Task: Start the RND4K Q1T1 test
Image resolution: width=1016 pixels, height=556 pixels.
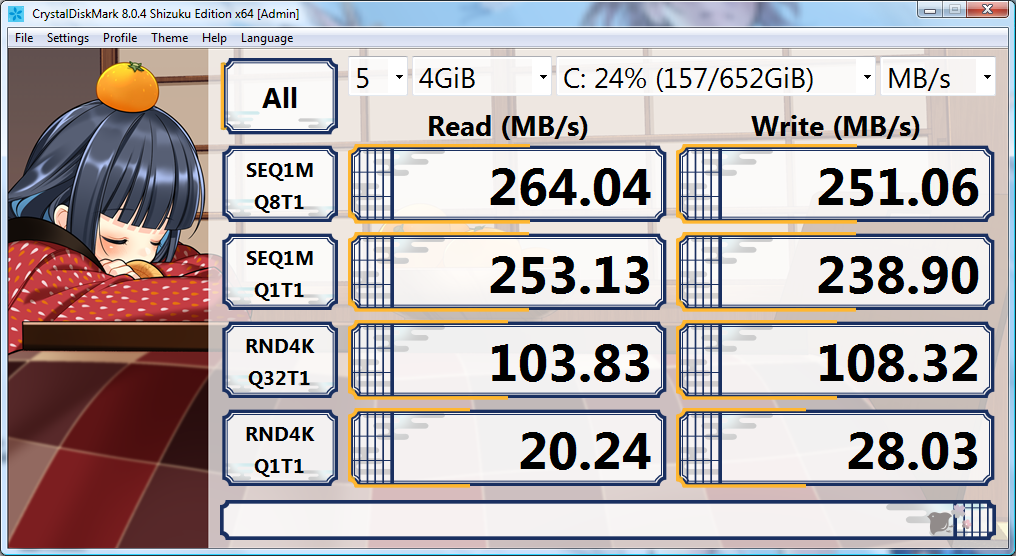Action: coord(280,448)
